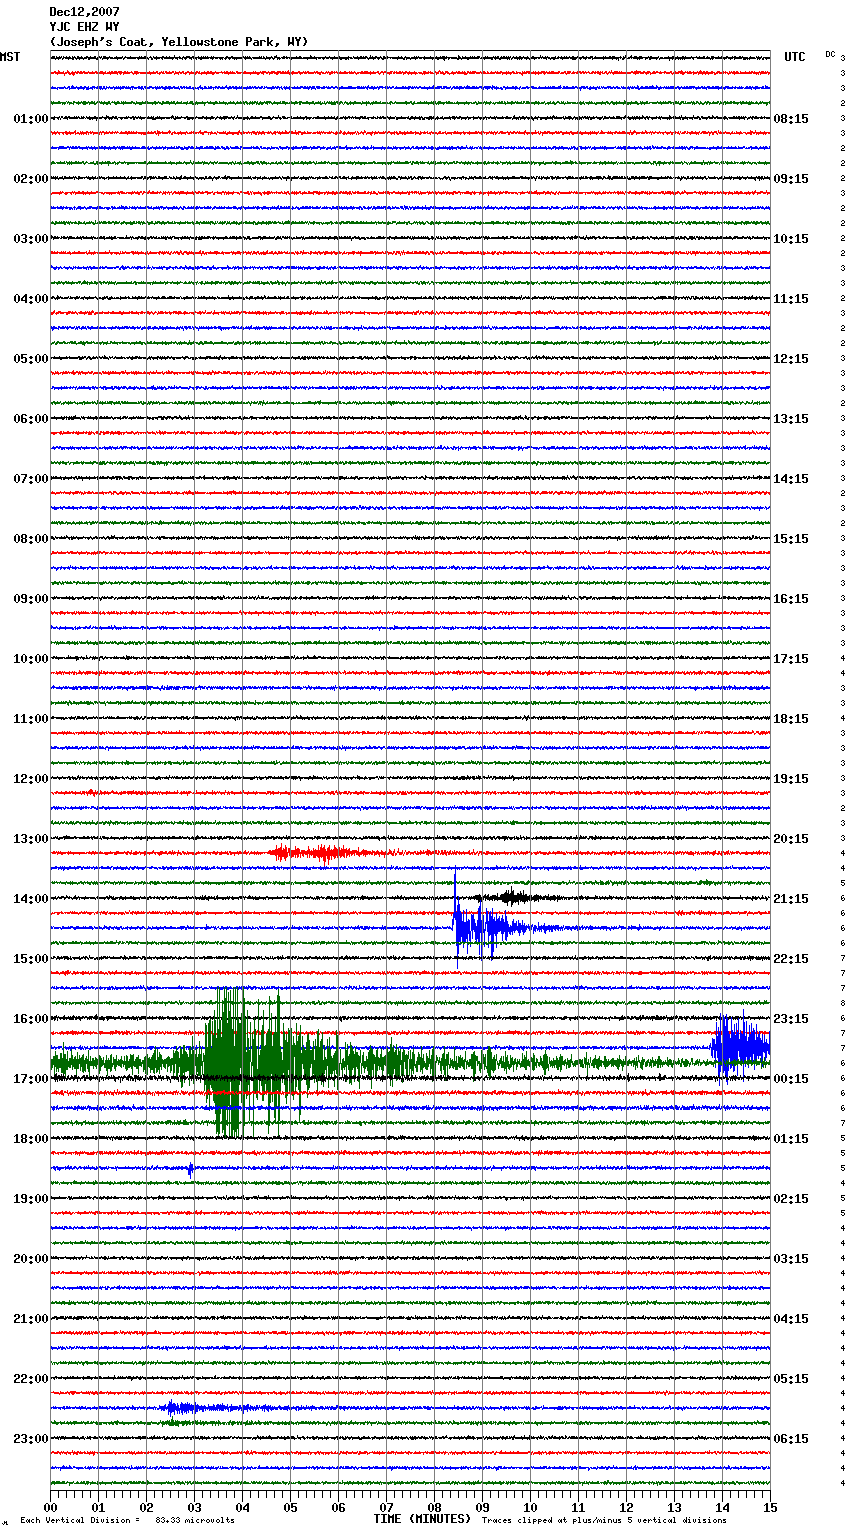Viewport: 850px width, 1534px height.
Task: Click the small blue spike after 18:00
Action: tap(190, 1168)
